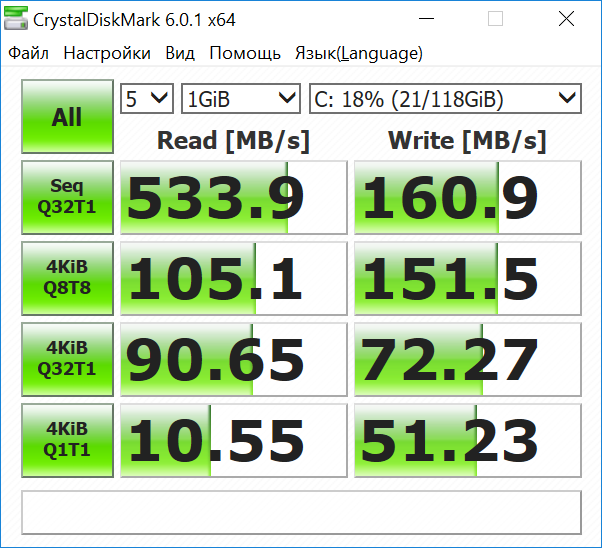The width and height of the screenshot is (602, 548).
Task: Click the CrystalDiskMark app icon in title bar
Action: (x=17, y=19)
